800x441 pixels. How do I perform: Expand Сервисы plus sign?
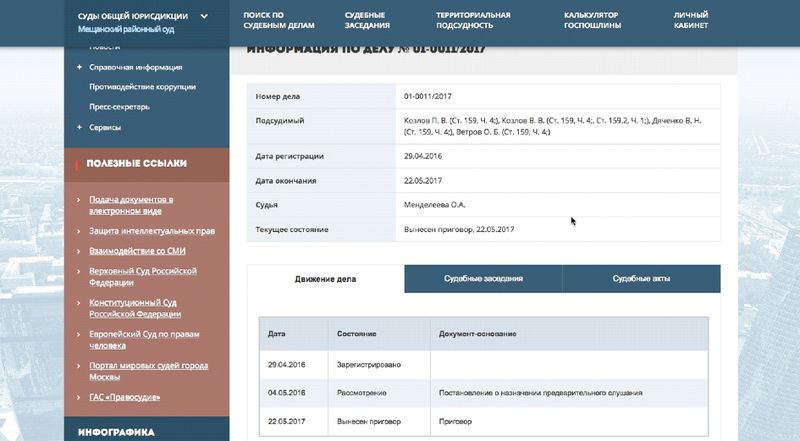79,127
